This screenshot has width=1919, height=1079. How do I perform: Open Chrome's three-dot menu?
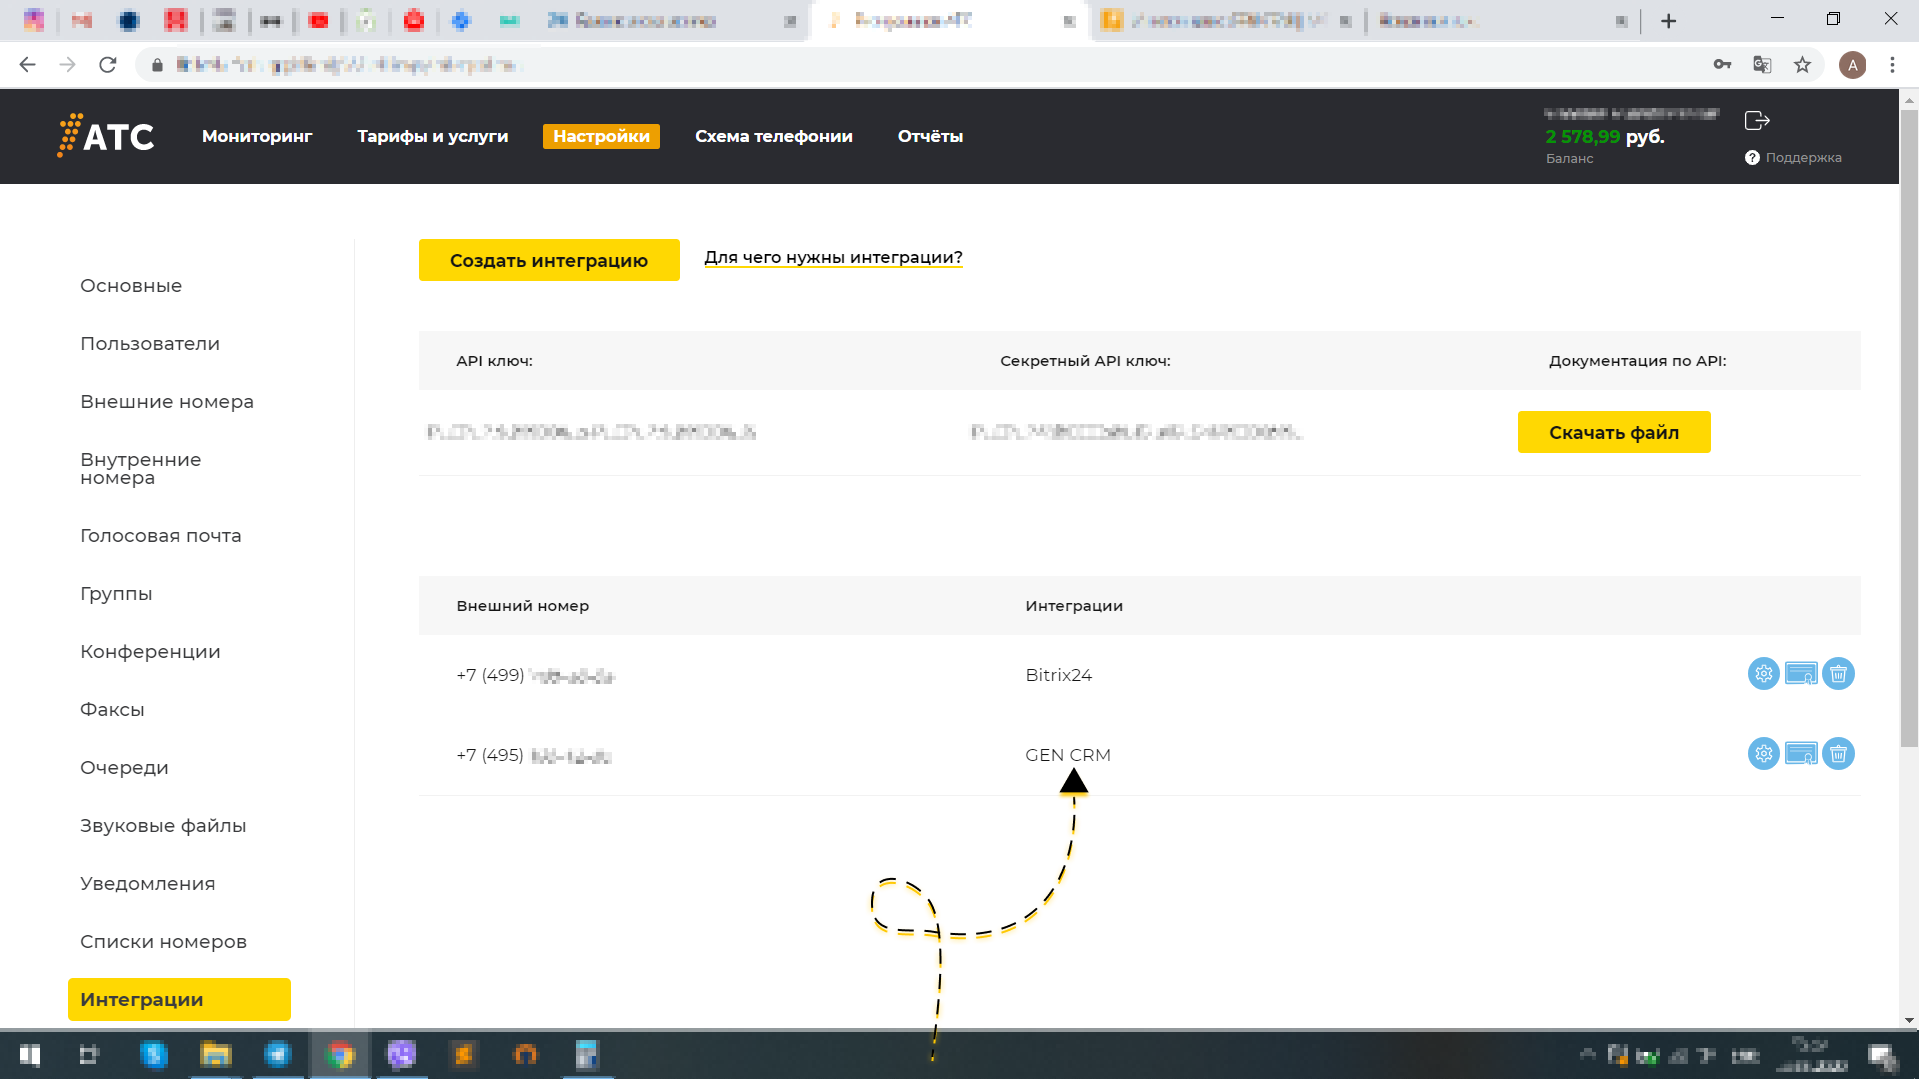click(1892, 64)
